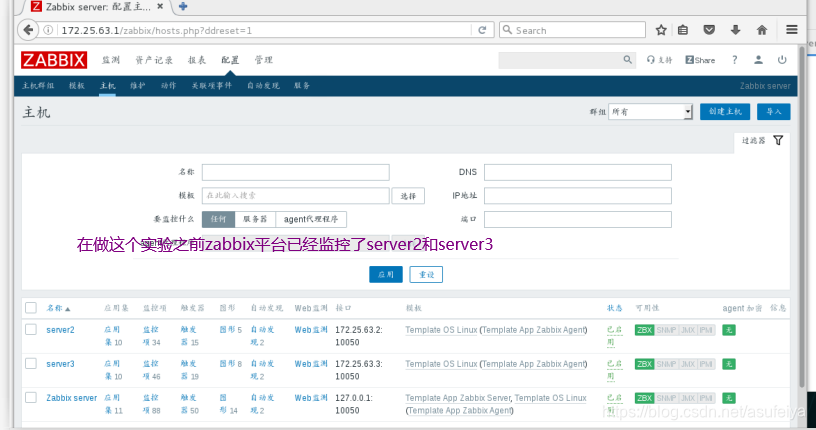Open Zabbix help question mark
Viewport: 816px width, 430px height.
tap(734, 60)
